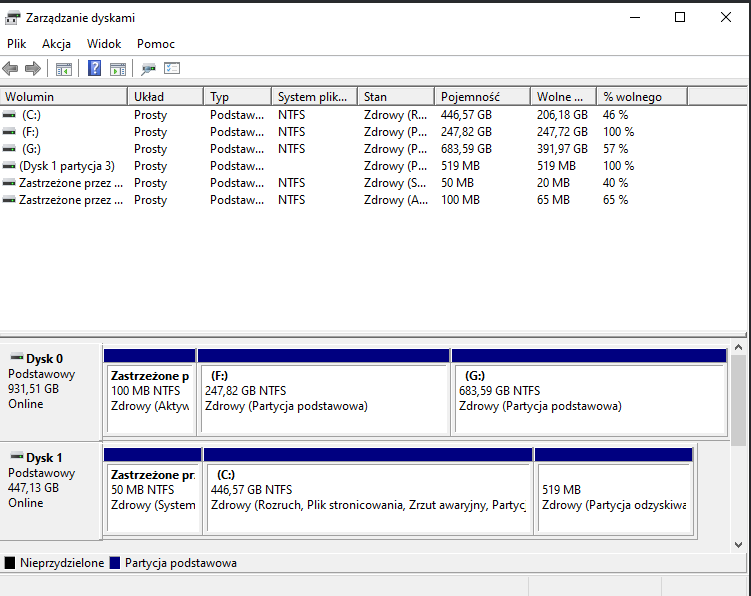Open the Plik menu
Image resolution: width=751 pixels, height=596 pixels.
pyautogui.click(x=16, y=44)
